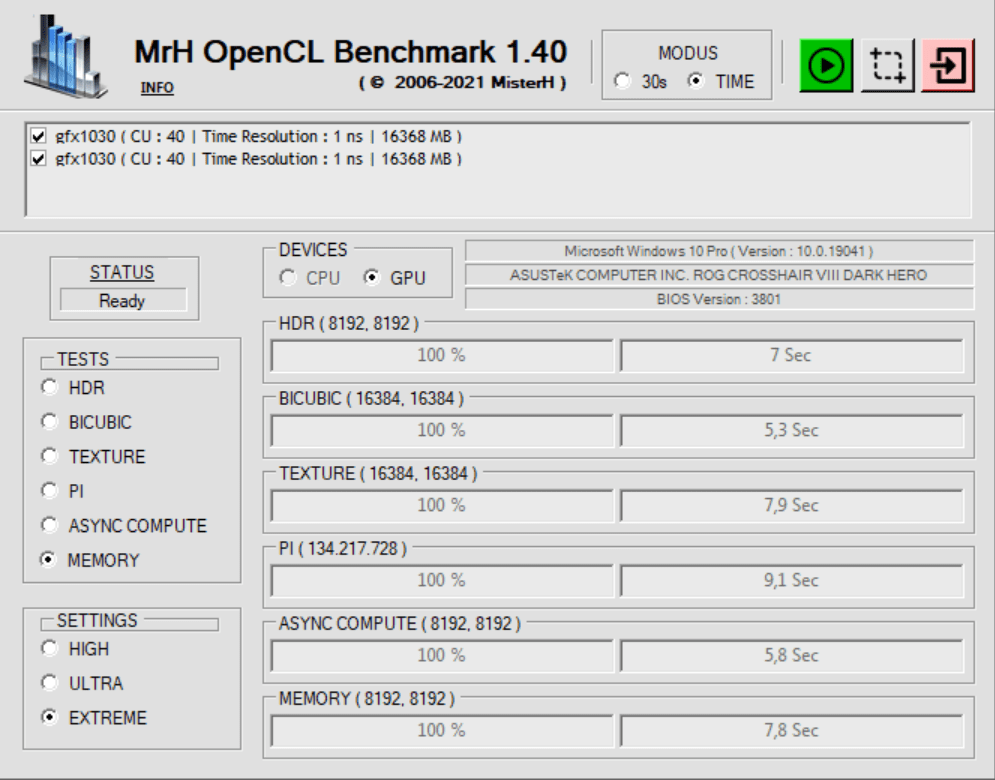This screenshot has height=780, width=995.
Task: Click the BICUBIC 100 % progress bar
Action: point(442,430)
